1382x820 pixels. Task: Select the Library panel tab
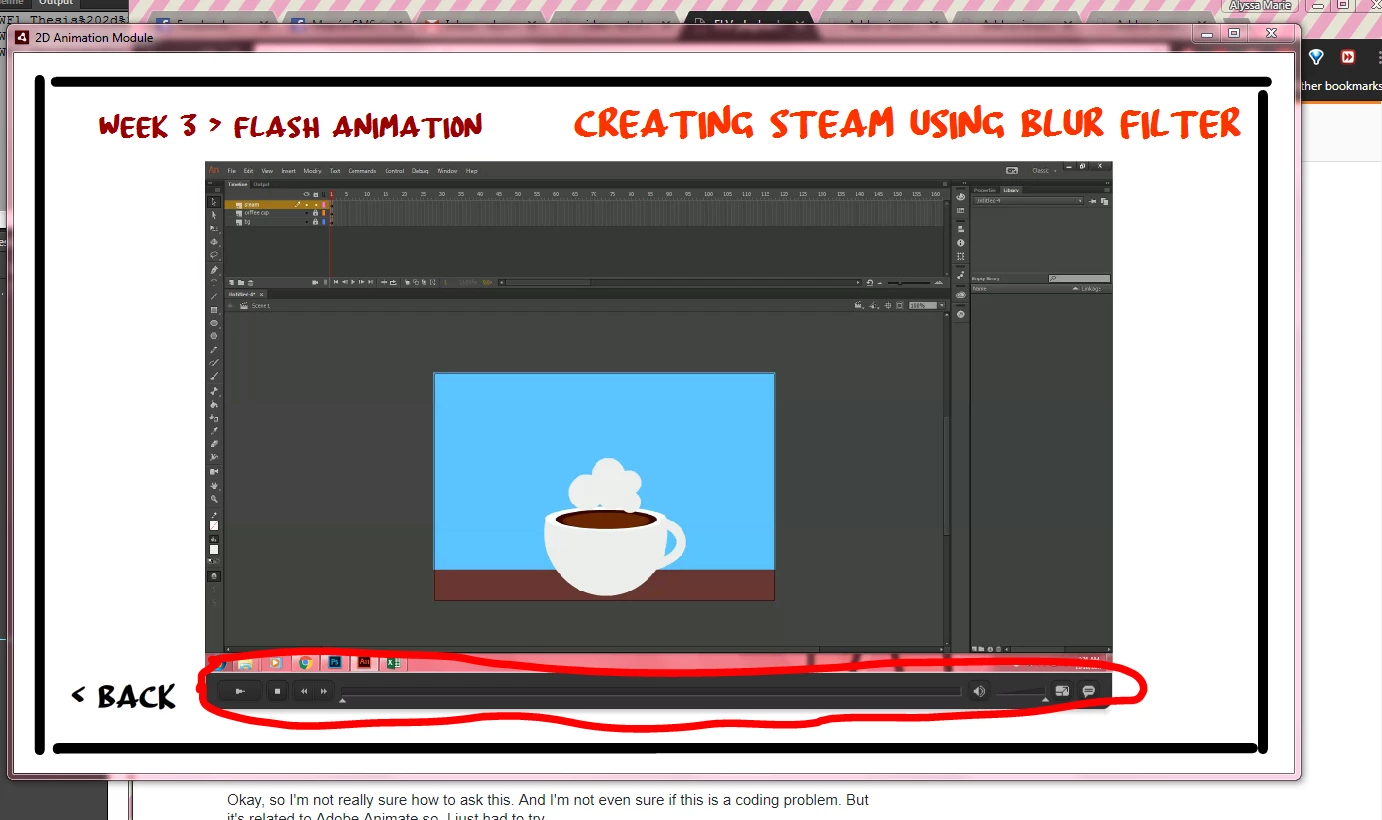[1011, 190]
